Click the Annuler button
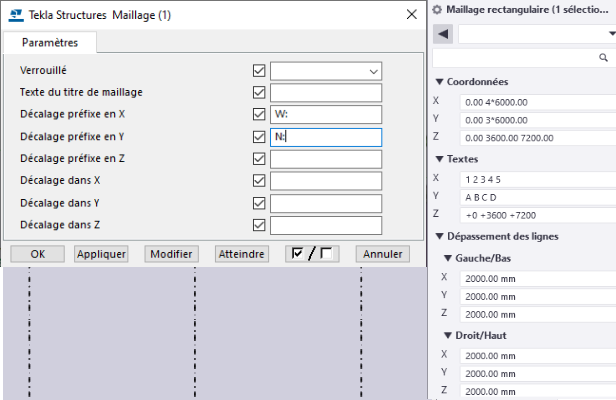This screenshot has height=400, width=616. (382, 254)
